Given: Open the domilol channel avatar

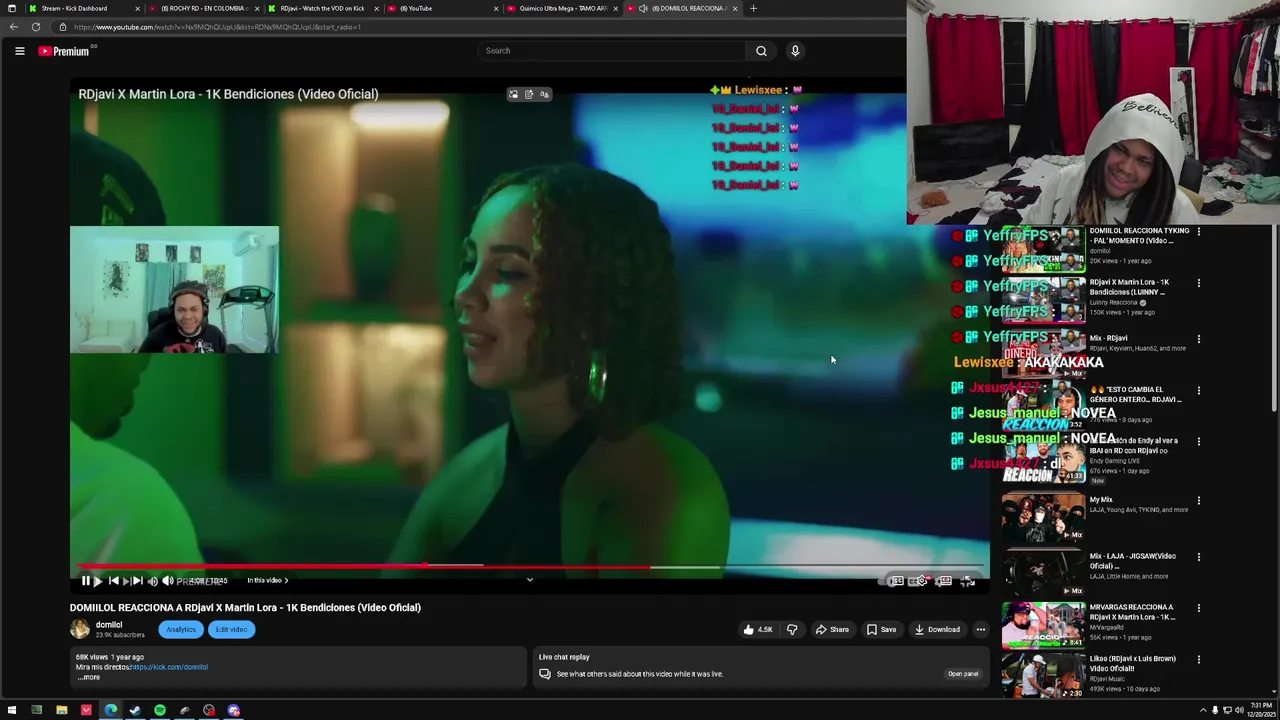Looking at the screenshot, I should pyautogui.click(x=80, y=629).
